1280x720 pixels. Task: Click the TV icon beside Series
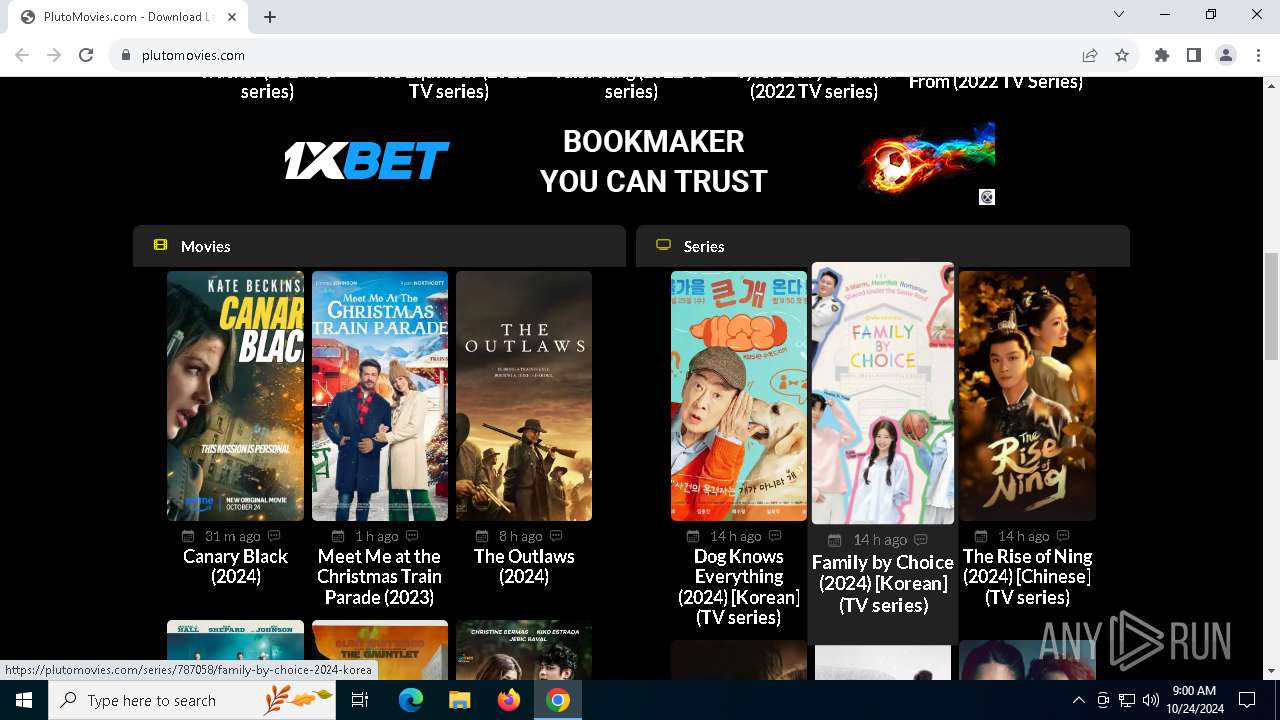pyautogui.click(x=663, y=245)
